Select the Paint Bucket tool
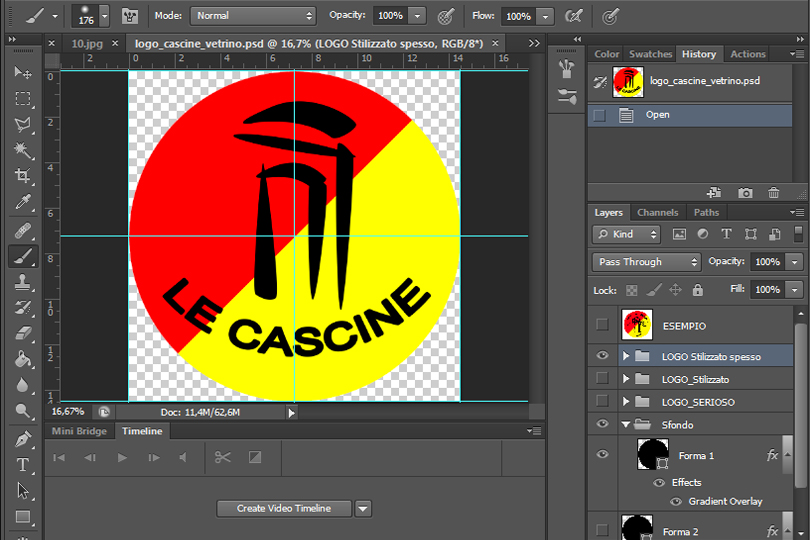The height and width of the screenshot is (540, 810). tap(22, 359)
